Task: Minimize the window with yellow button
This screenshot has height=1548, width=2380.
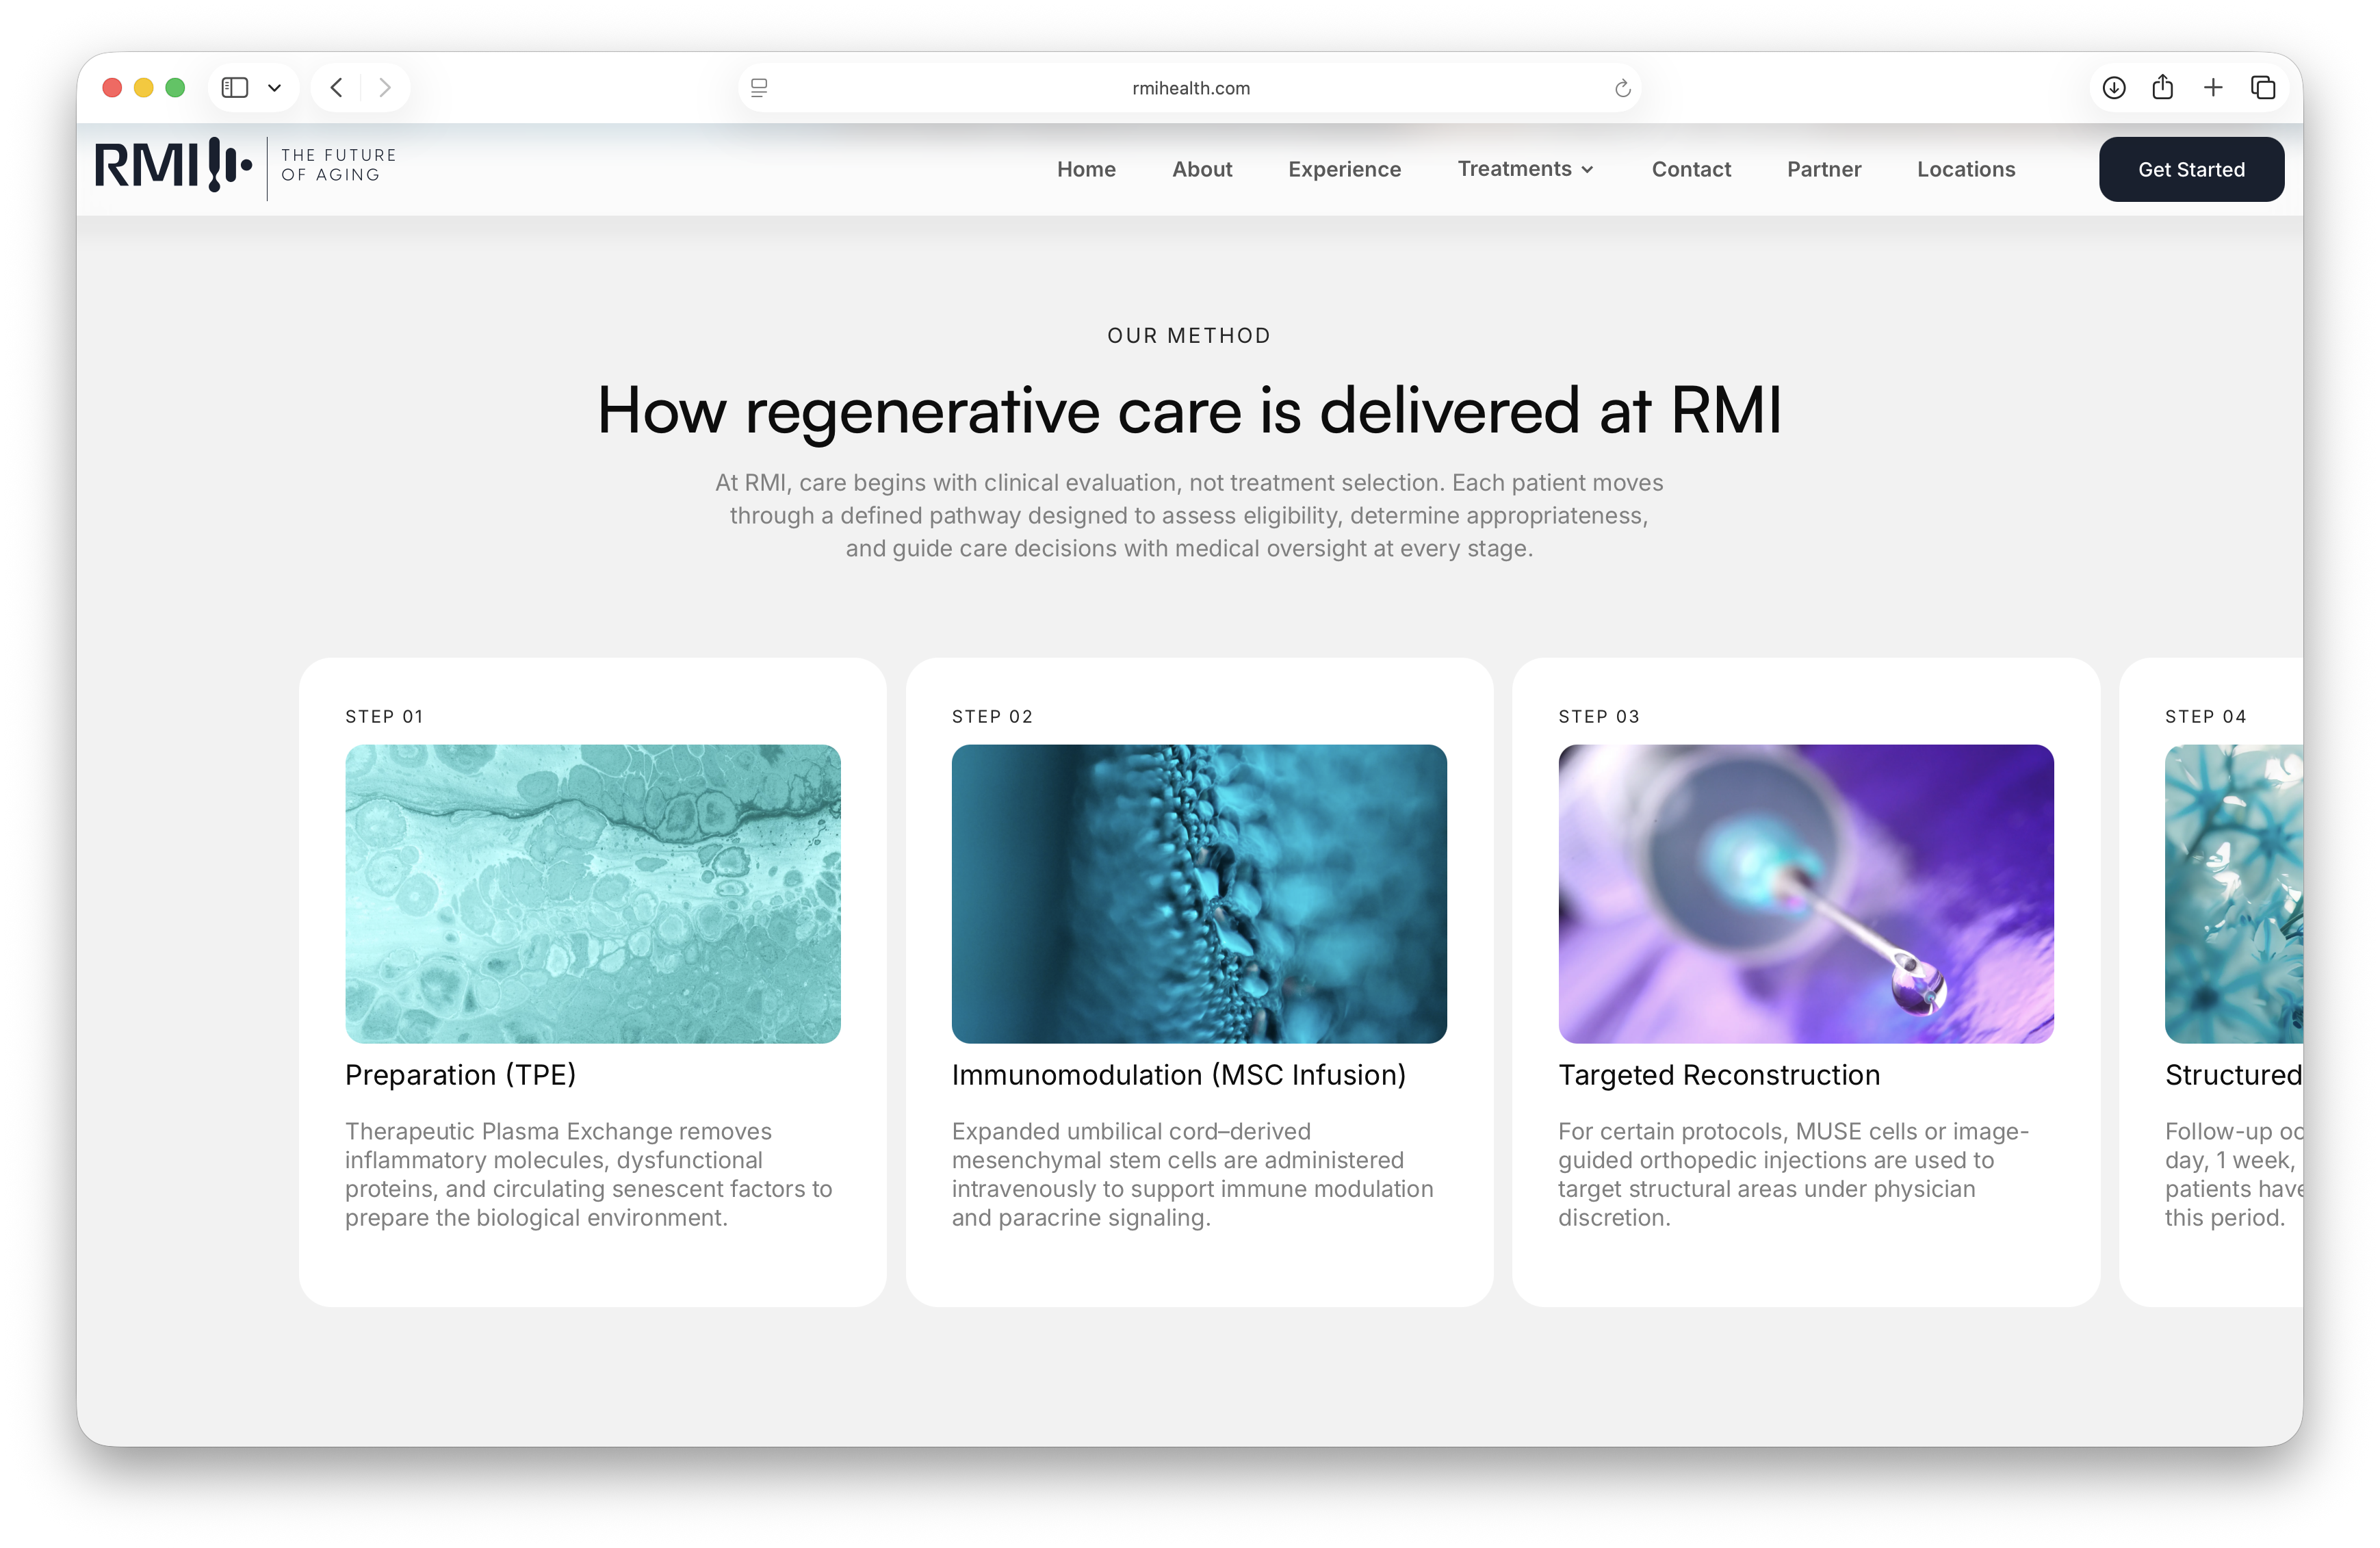Action: [143, 88]
